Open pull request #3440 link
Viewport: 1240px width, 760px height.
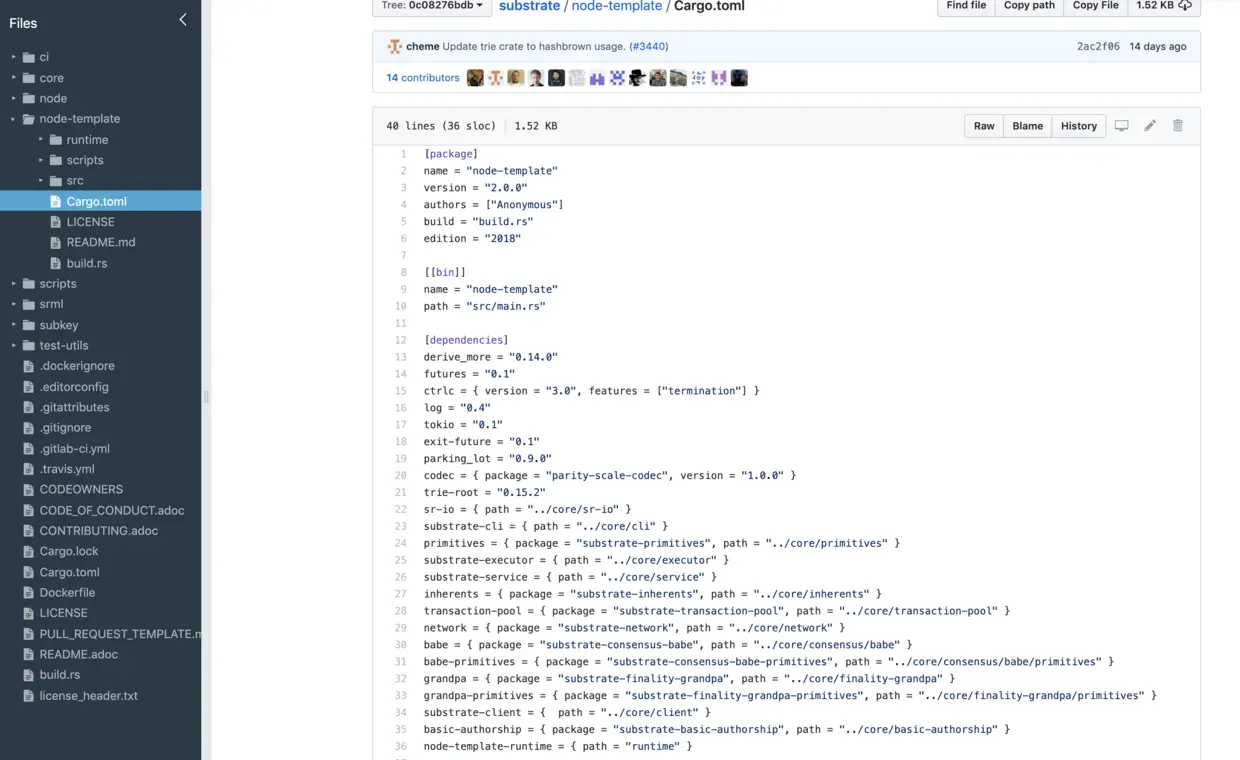tap(648, 47)
